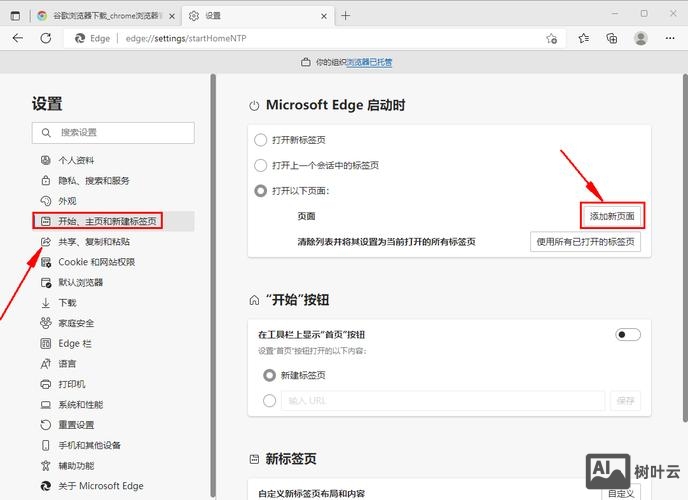Switch to the 谷歌浏览器下载 tab
This screenshot has width=688, height=500.
point(100,15)
